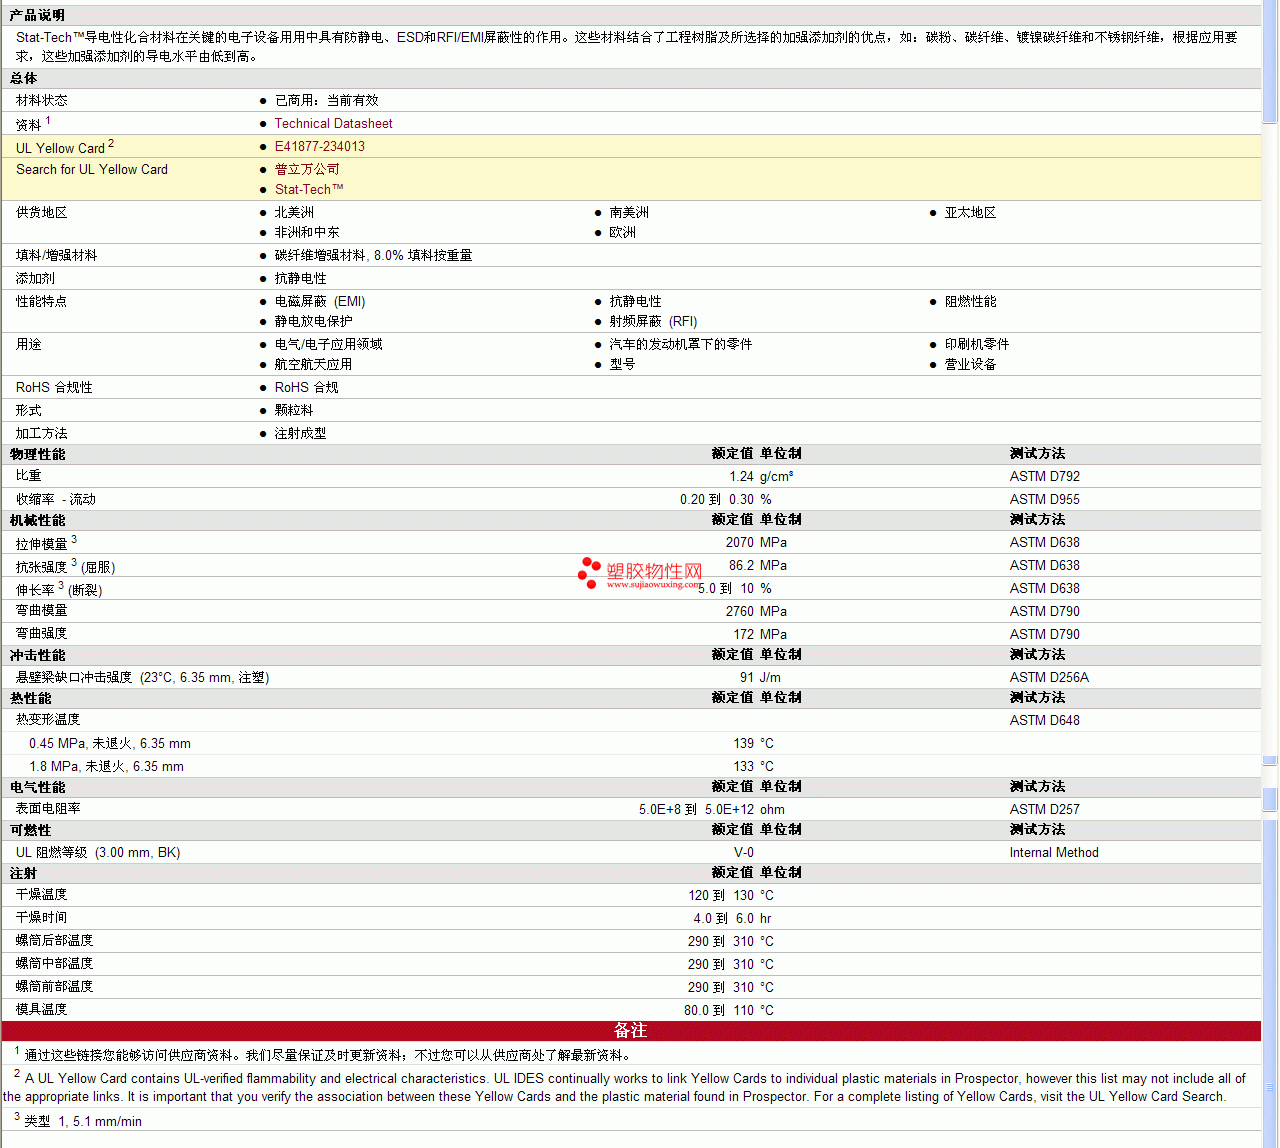Click ASTM D648 test method cell
The width and height of the screenshot is (1280, 1148).
[1045, 720]
